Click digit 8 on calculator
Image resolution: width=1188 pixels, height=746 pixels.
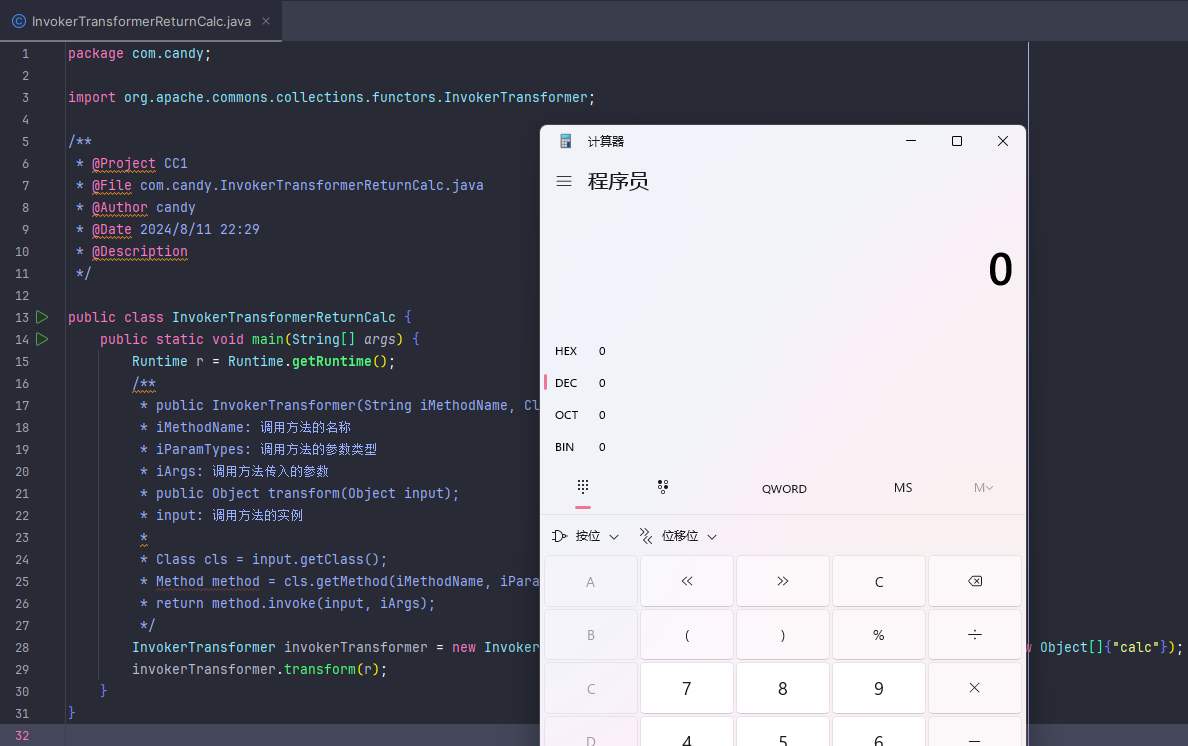(x=783, y=688)
